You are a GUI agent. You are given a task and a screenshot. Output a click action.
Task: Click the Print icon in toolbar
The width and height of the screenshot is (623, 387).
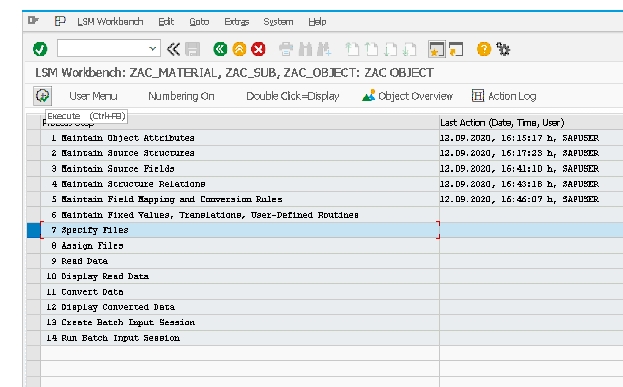[286, 49]
